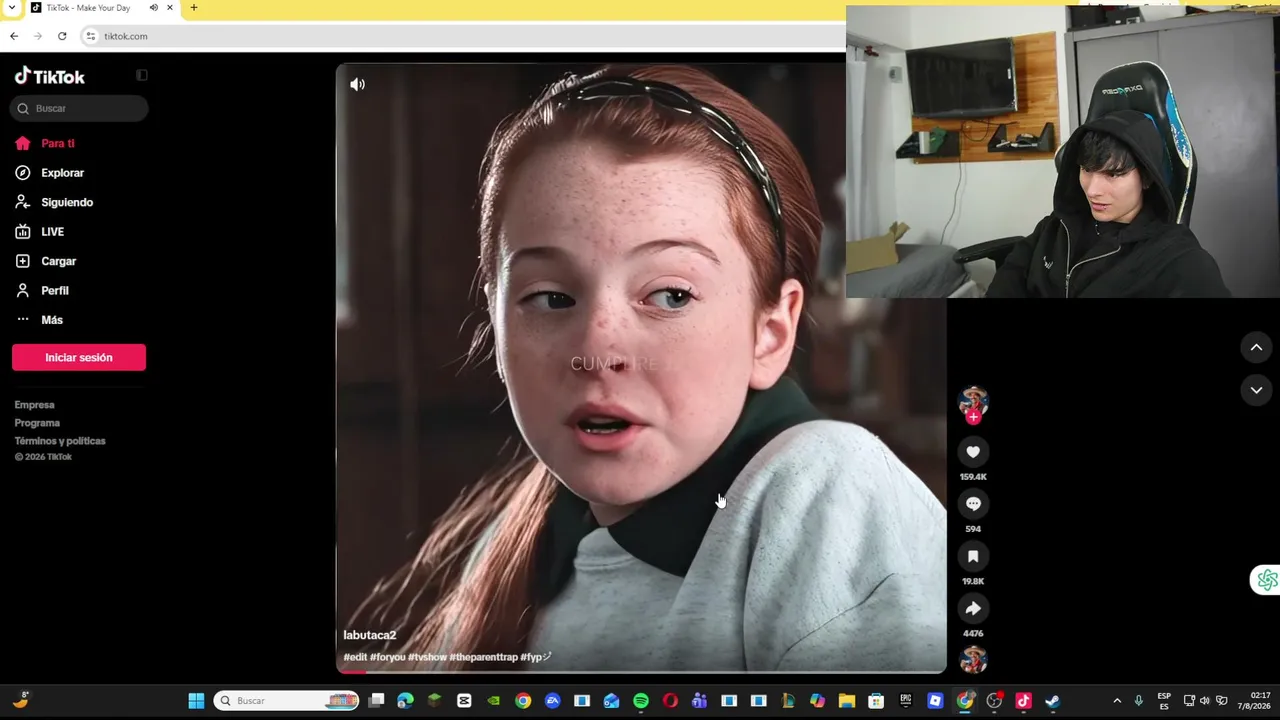Open a new browser tab

coord(194,8)
